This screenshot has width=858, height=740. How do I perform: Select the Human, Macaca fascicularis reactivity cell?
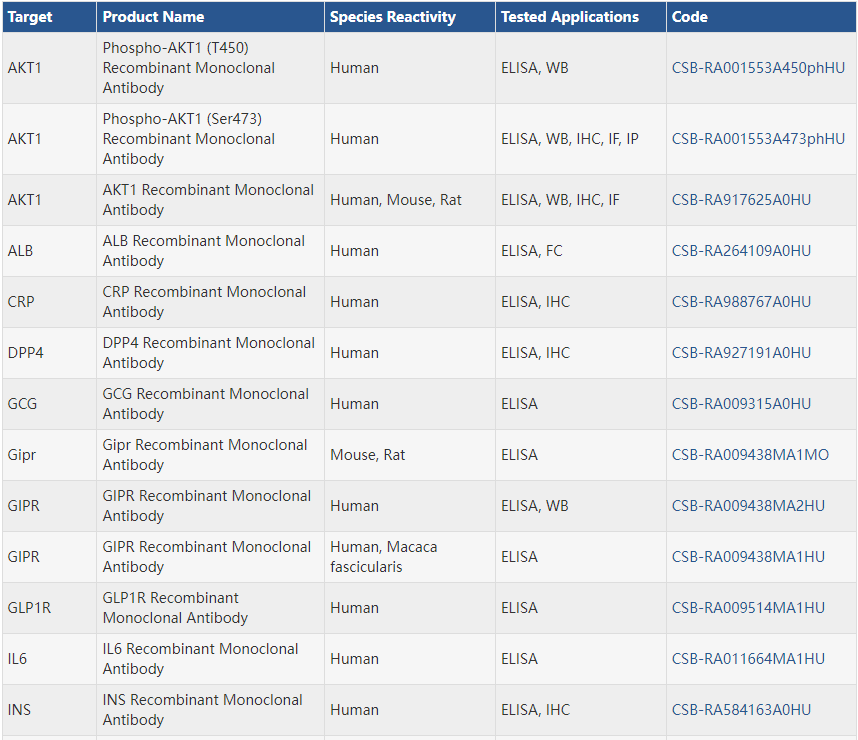click(383, 557)
